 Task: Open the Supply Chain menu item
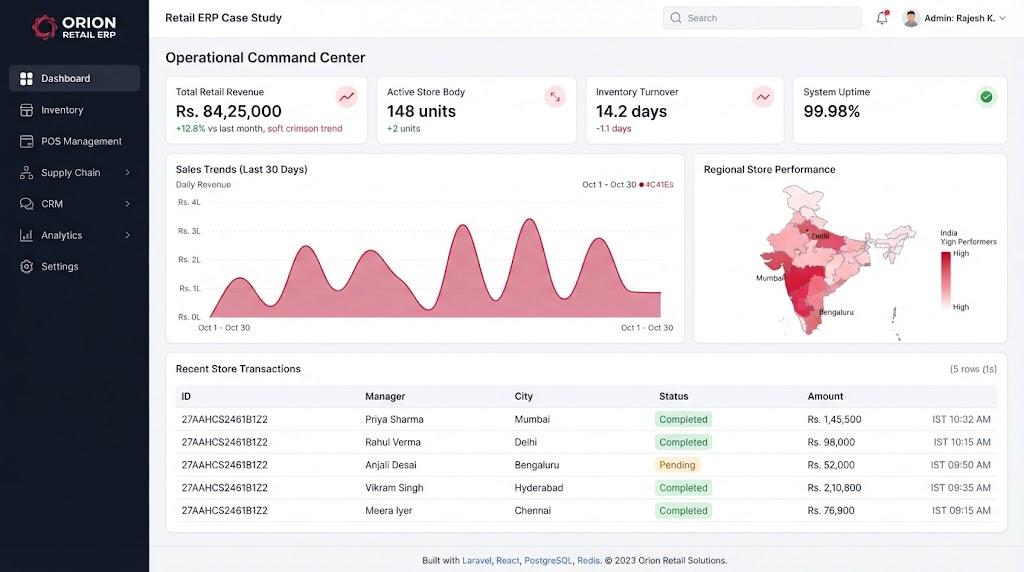(x=74, y=172)
